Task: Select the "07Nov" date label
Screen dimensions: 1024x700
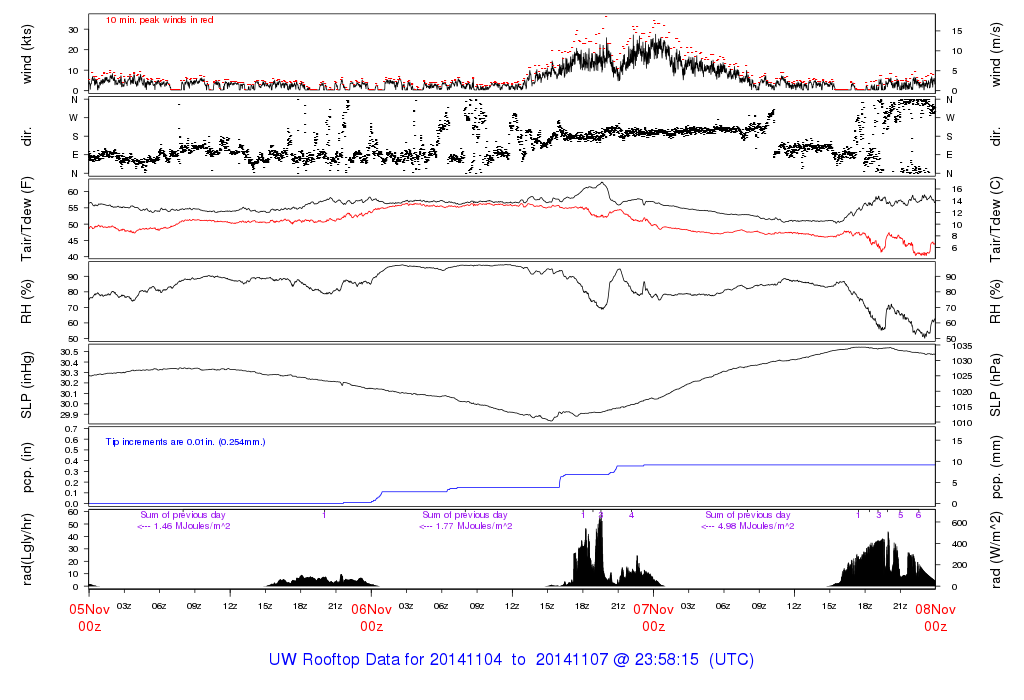Action: pyautogui.click(x=654, y=610)
